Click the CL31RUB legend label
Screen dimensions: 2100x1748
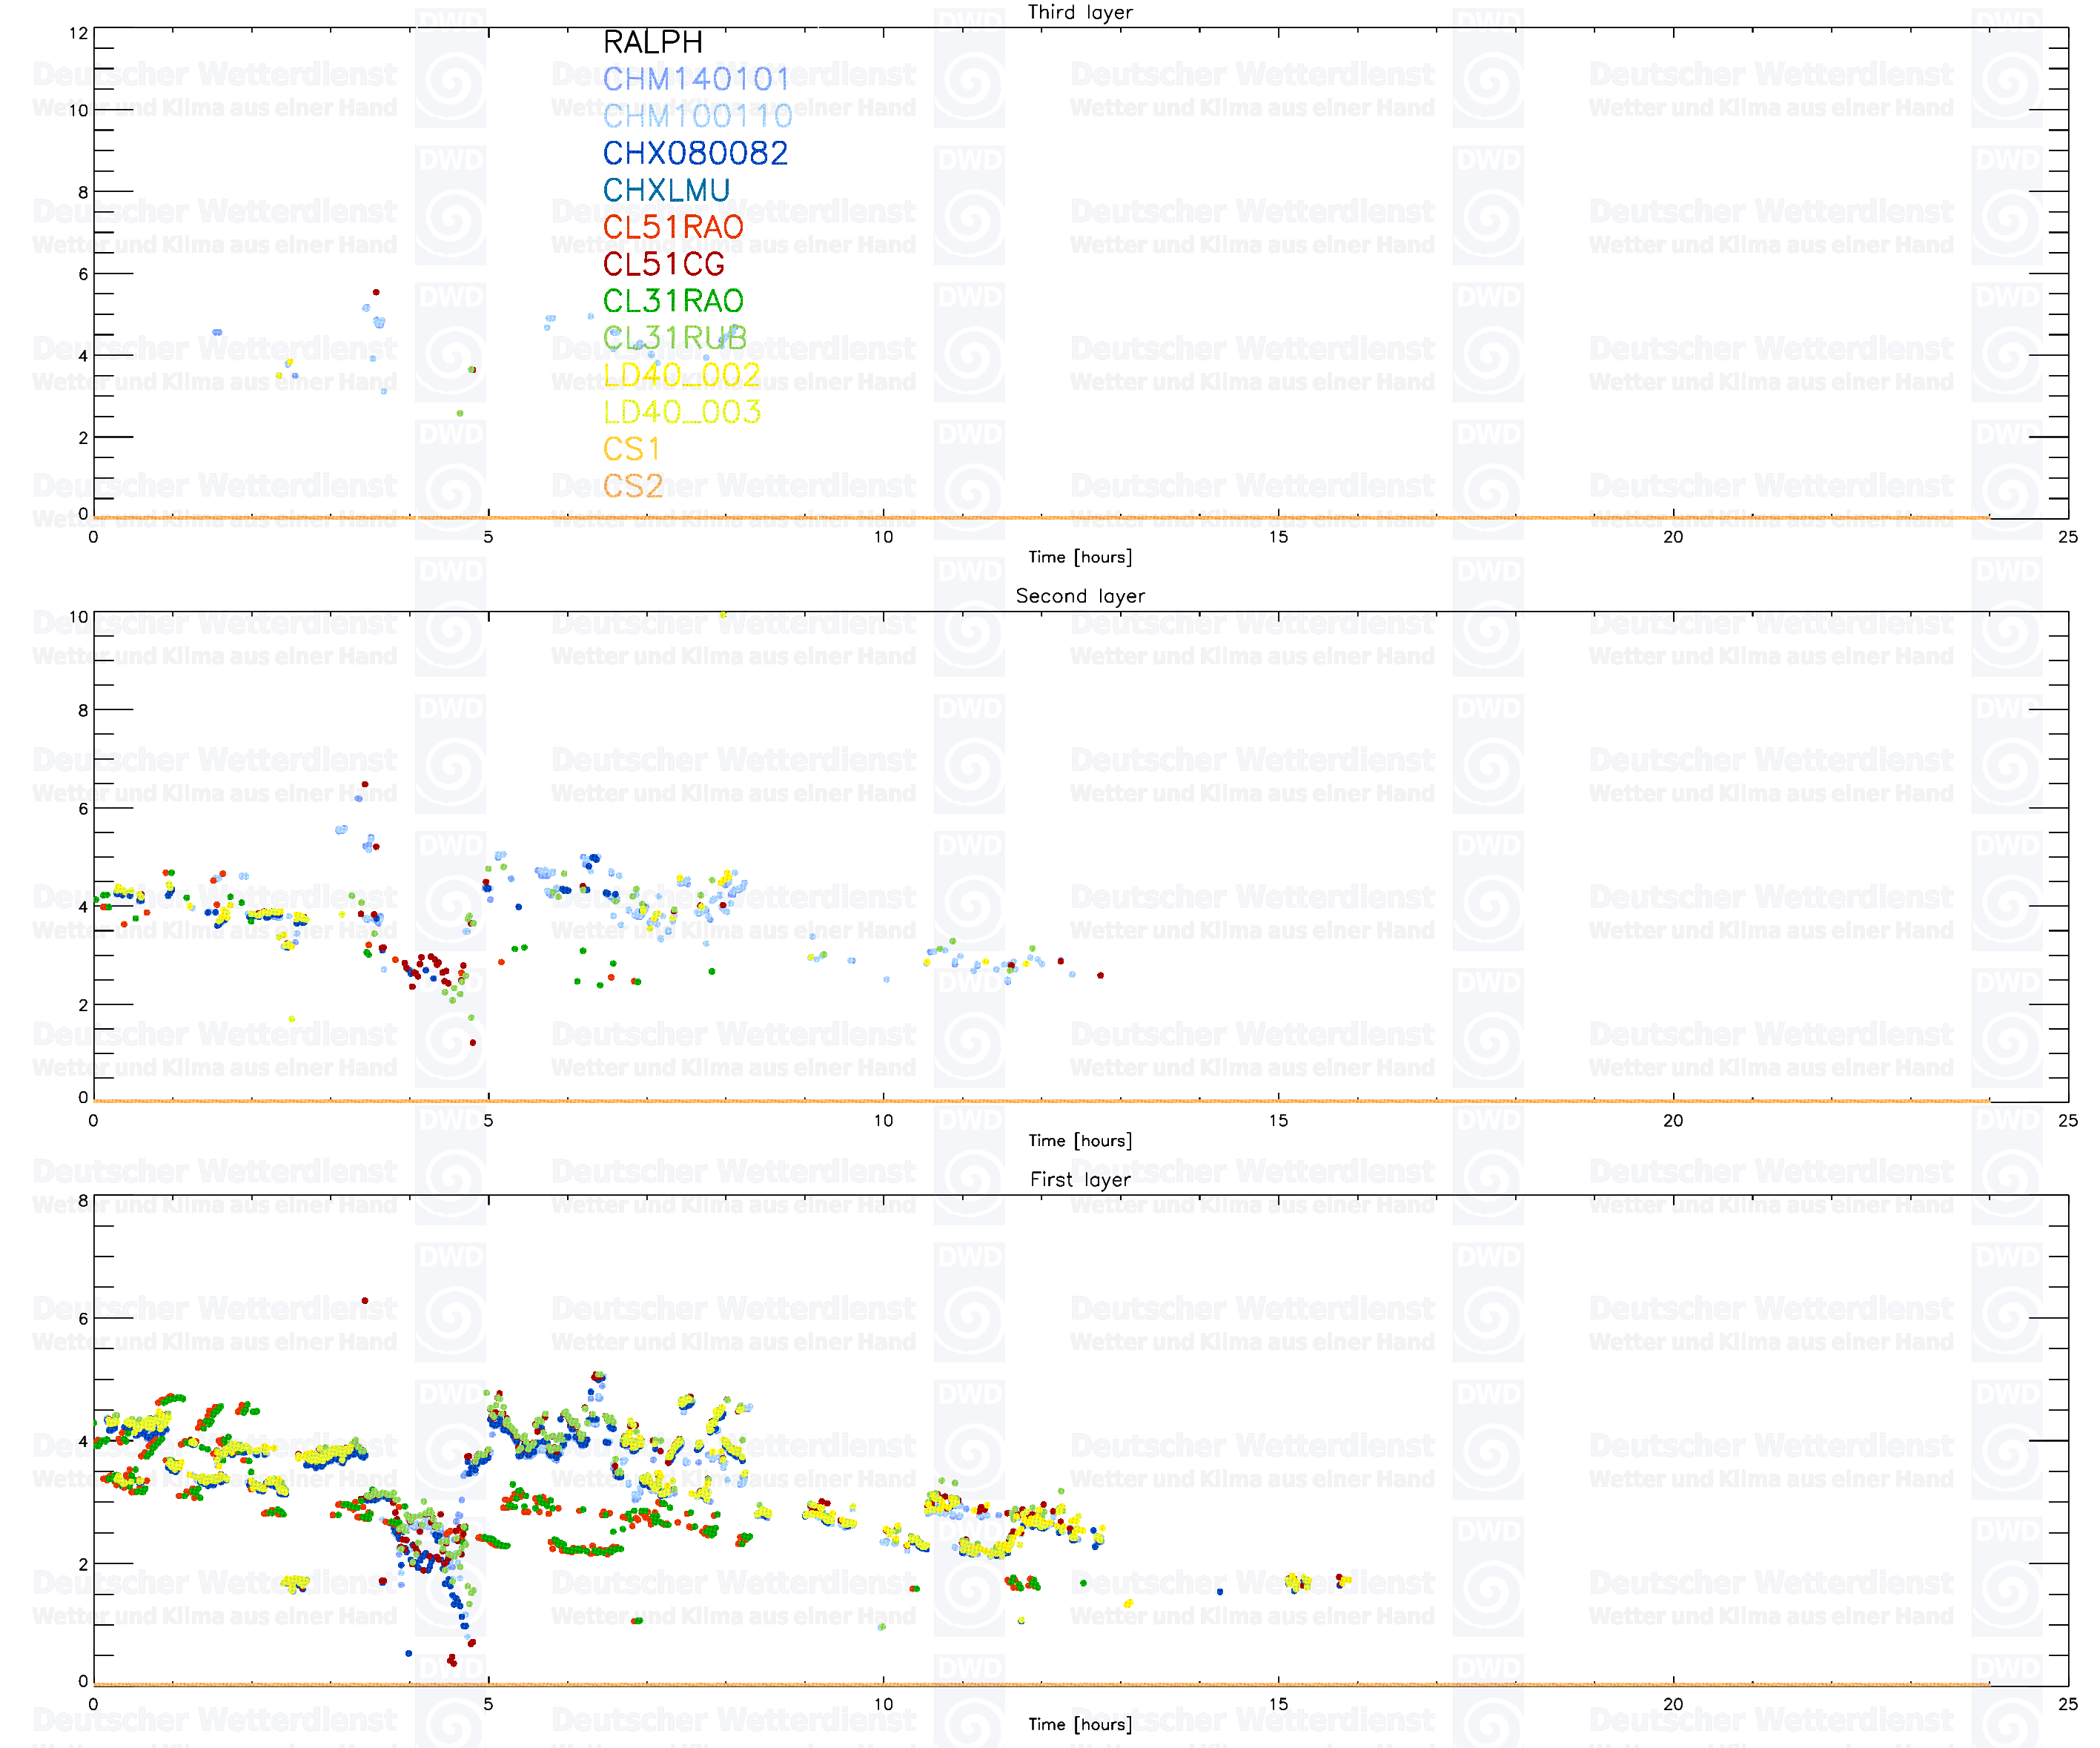675,338
